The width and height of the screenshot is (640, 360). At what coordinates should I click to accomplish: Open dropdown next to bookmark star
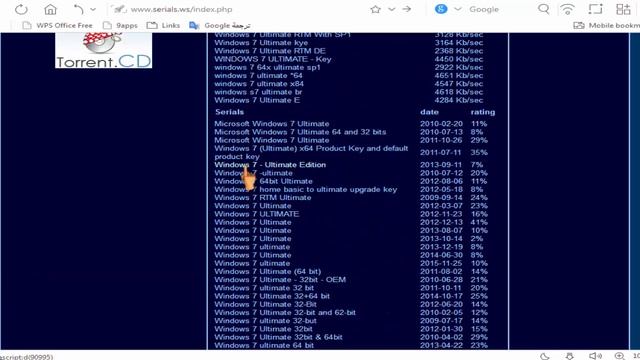click(x=391, y=9)
